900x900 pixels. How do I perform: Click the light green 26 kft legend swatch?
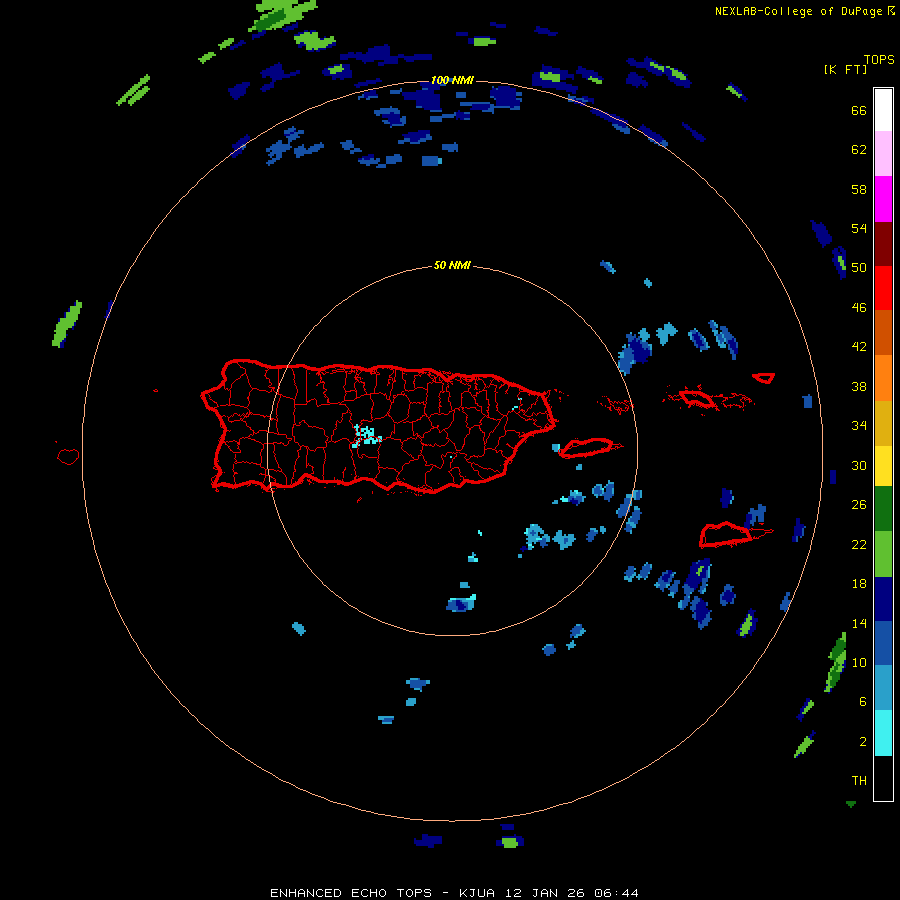(883, 554)
